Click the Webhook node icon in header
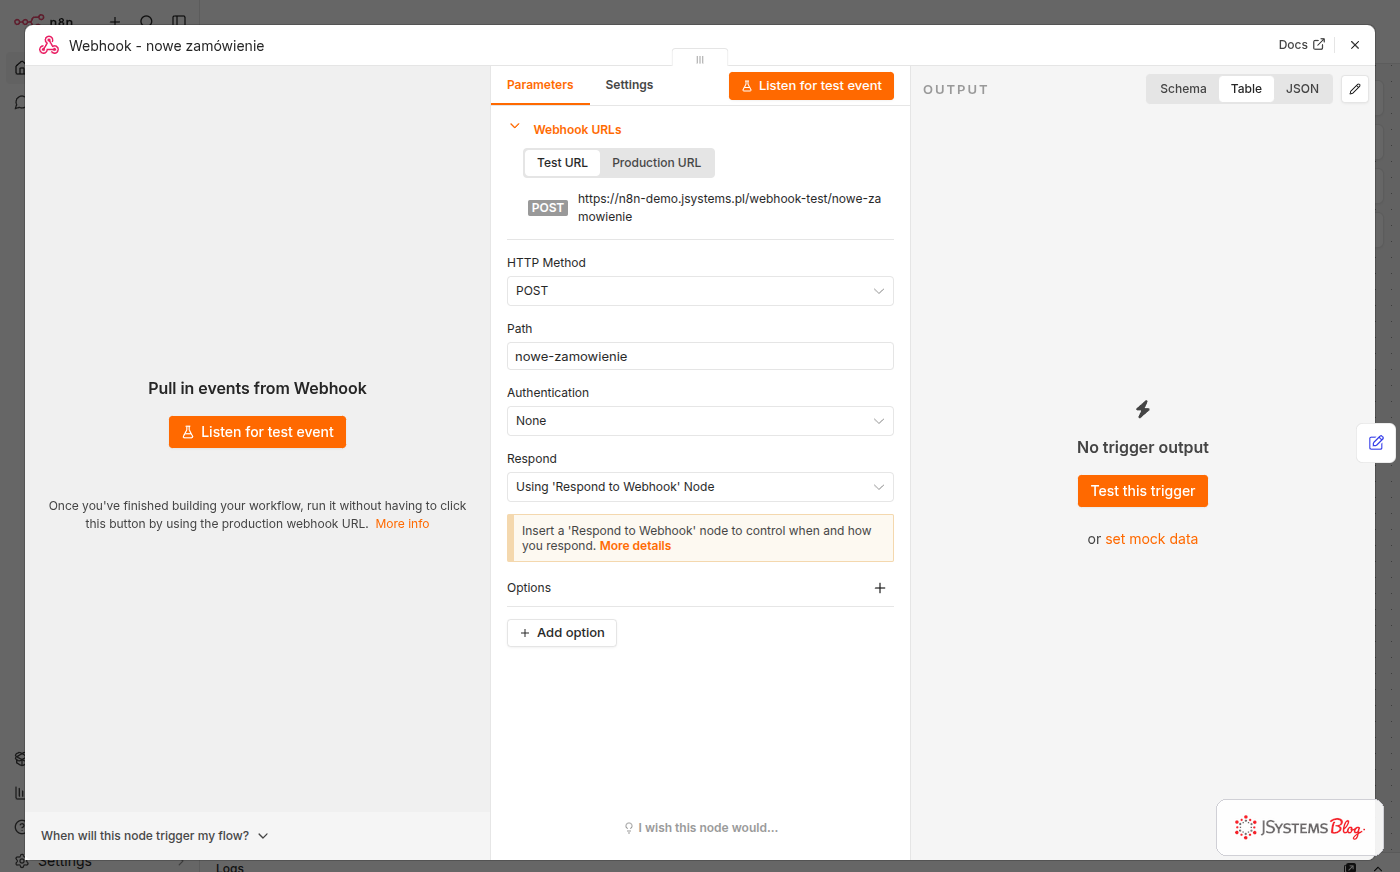This screenshot has width=1400, height=872. [49, 46]
